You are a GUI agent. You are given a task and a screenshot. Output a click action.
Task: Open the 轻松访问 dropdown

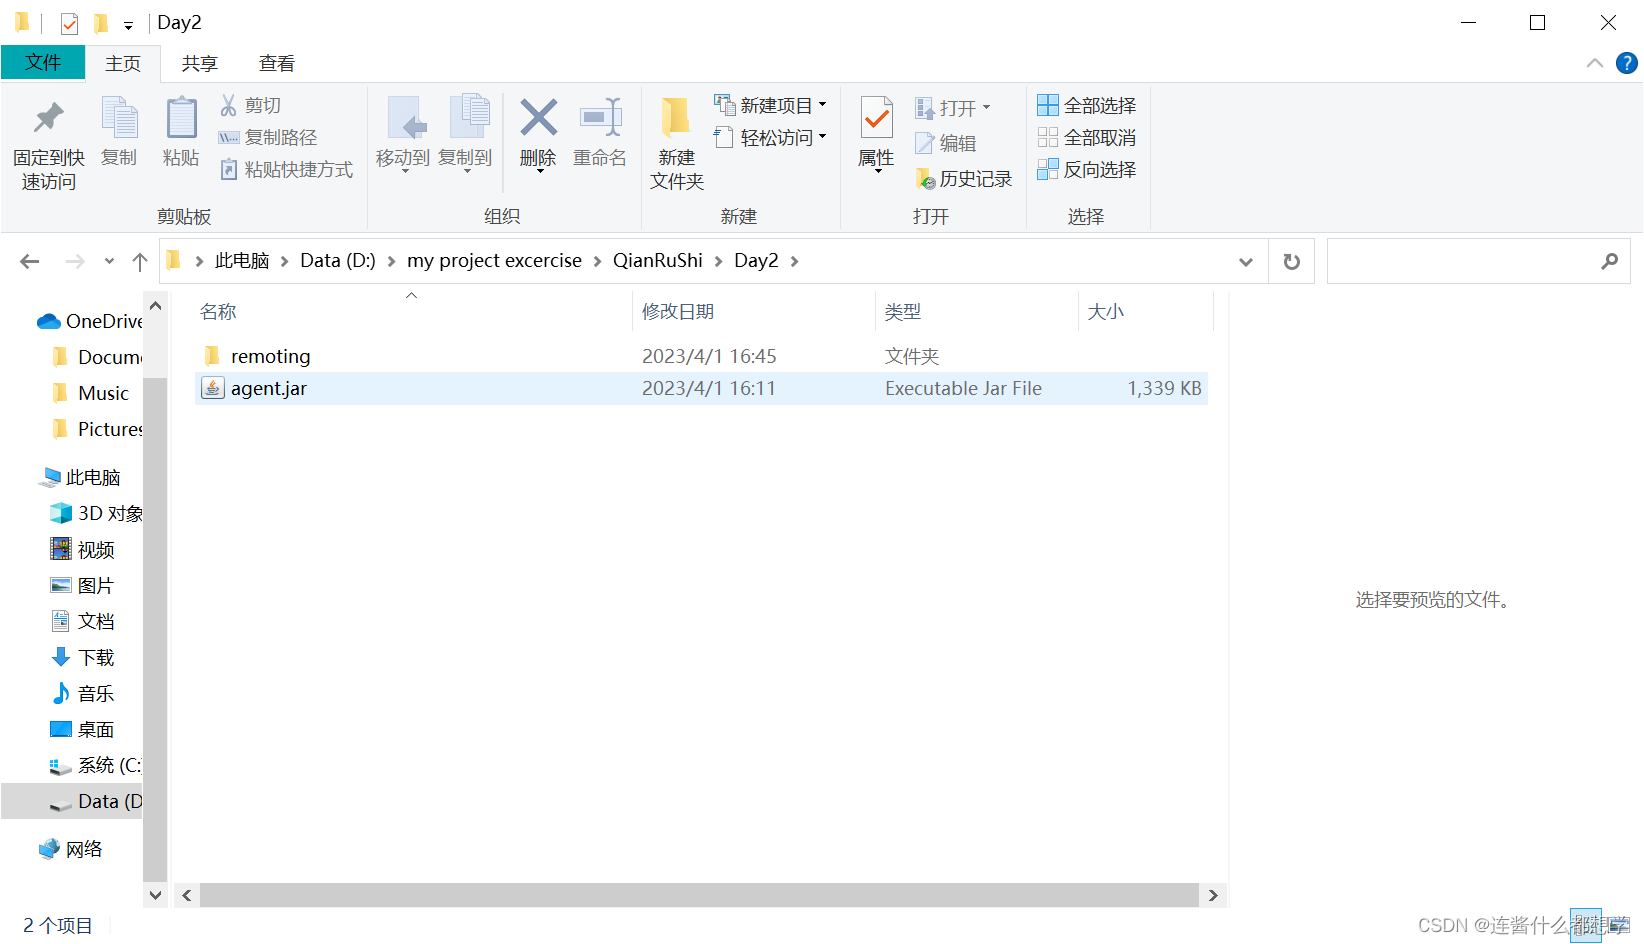tap(770, 137)
